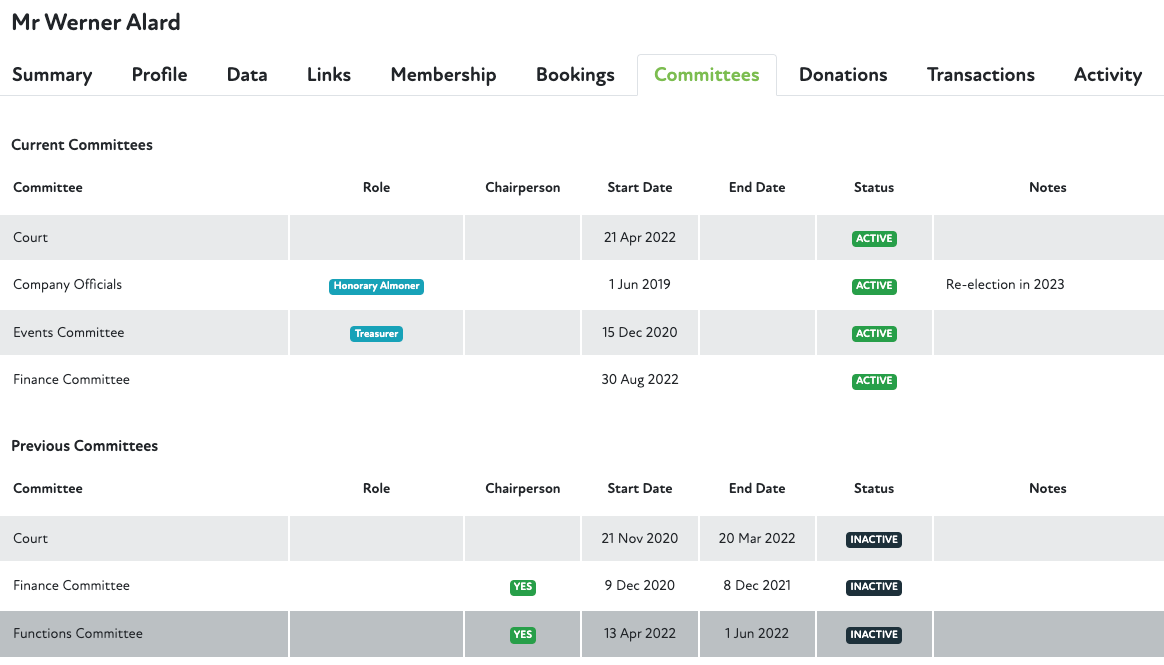Click Start Date header under Current Committees
This screenshot has height=665, width=1164.
[639, 188]
